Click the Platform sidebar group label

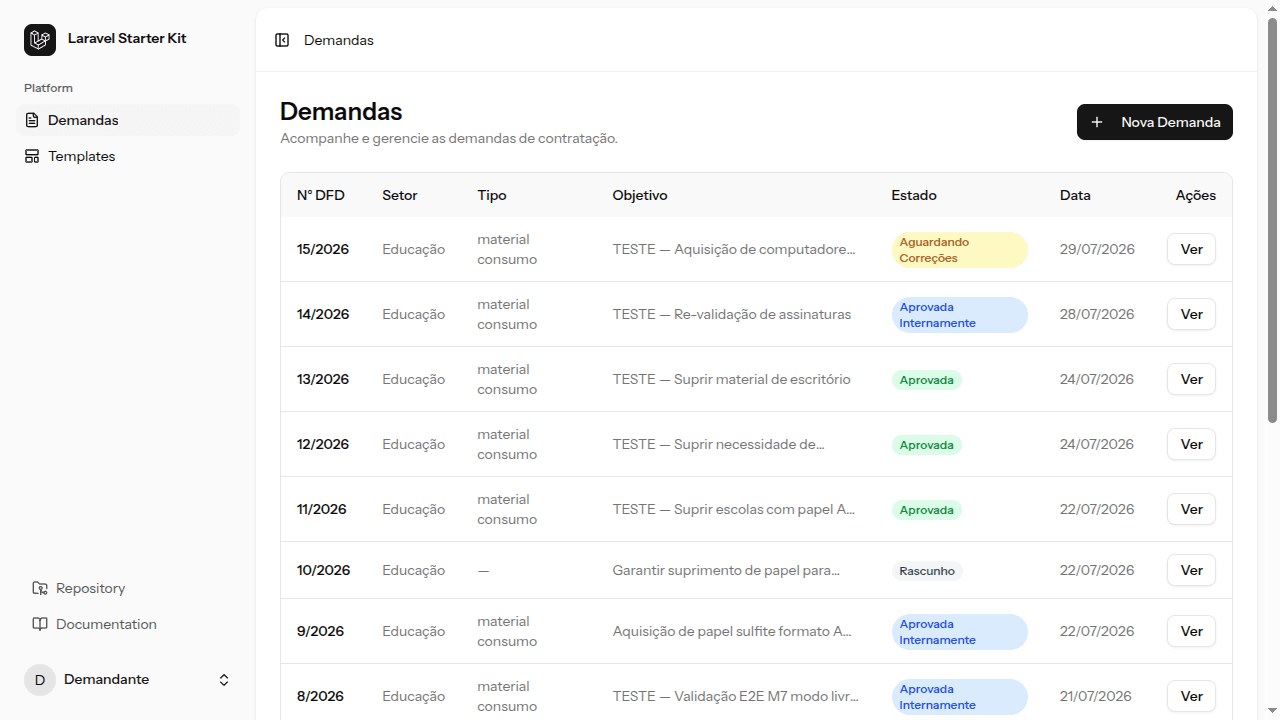48,88
